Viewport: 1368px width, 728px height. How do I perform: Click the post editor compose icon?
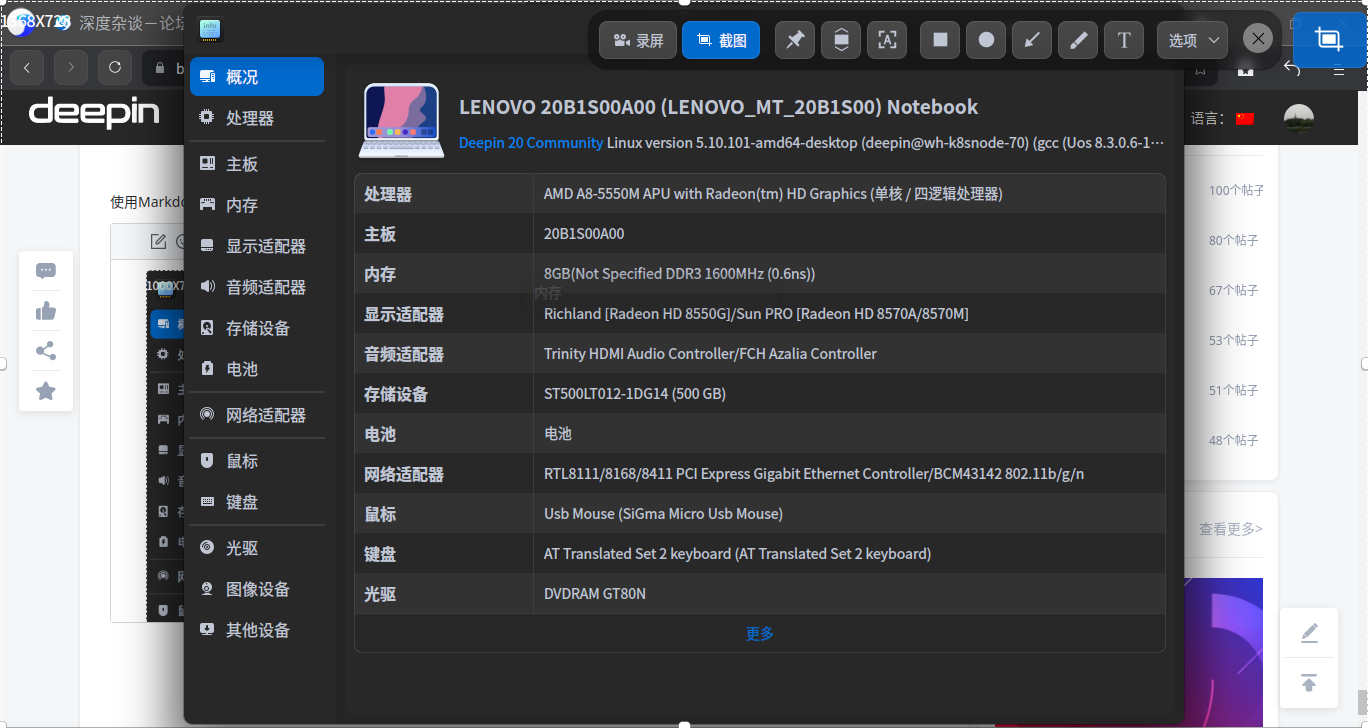tap(158, 241)
